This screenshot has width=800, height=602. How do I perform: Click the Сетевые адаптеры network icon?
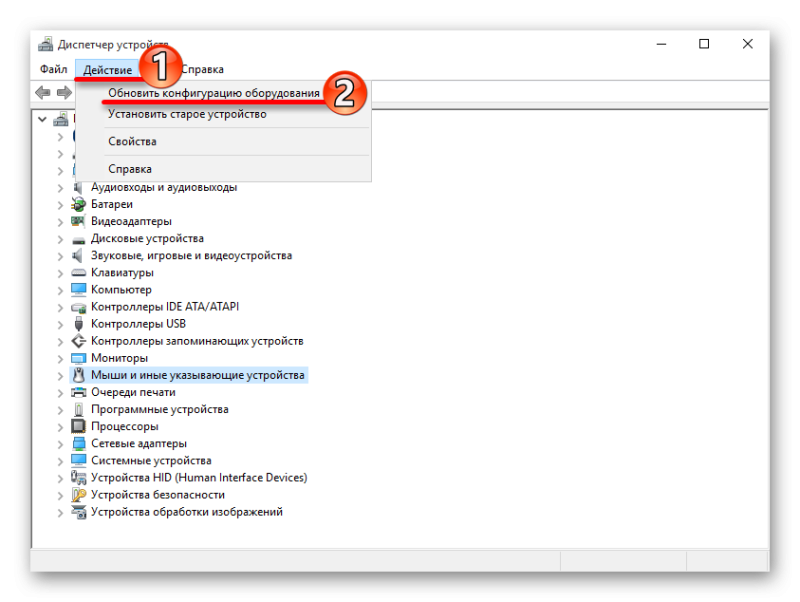[x=79, y=443]
